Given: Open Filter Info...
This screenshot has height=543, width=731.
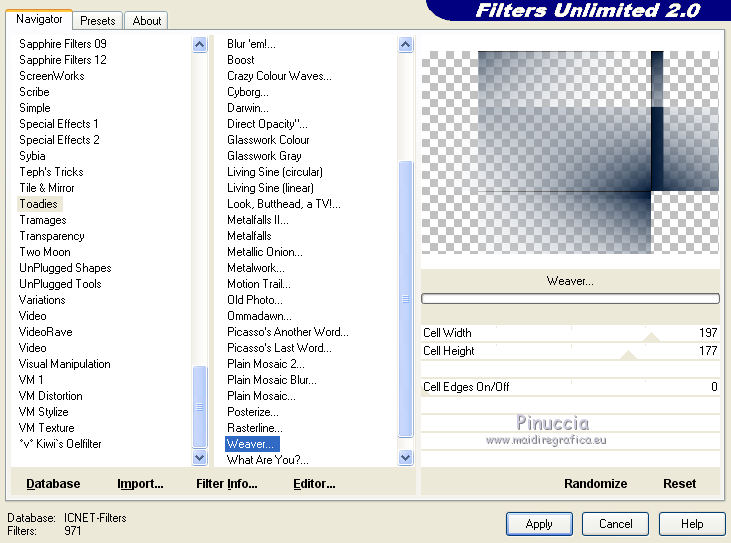Looking at the screenshot, I should click(227, 484).
